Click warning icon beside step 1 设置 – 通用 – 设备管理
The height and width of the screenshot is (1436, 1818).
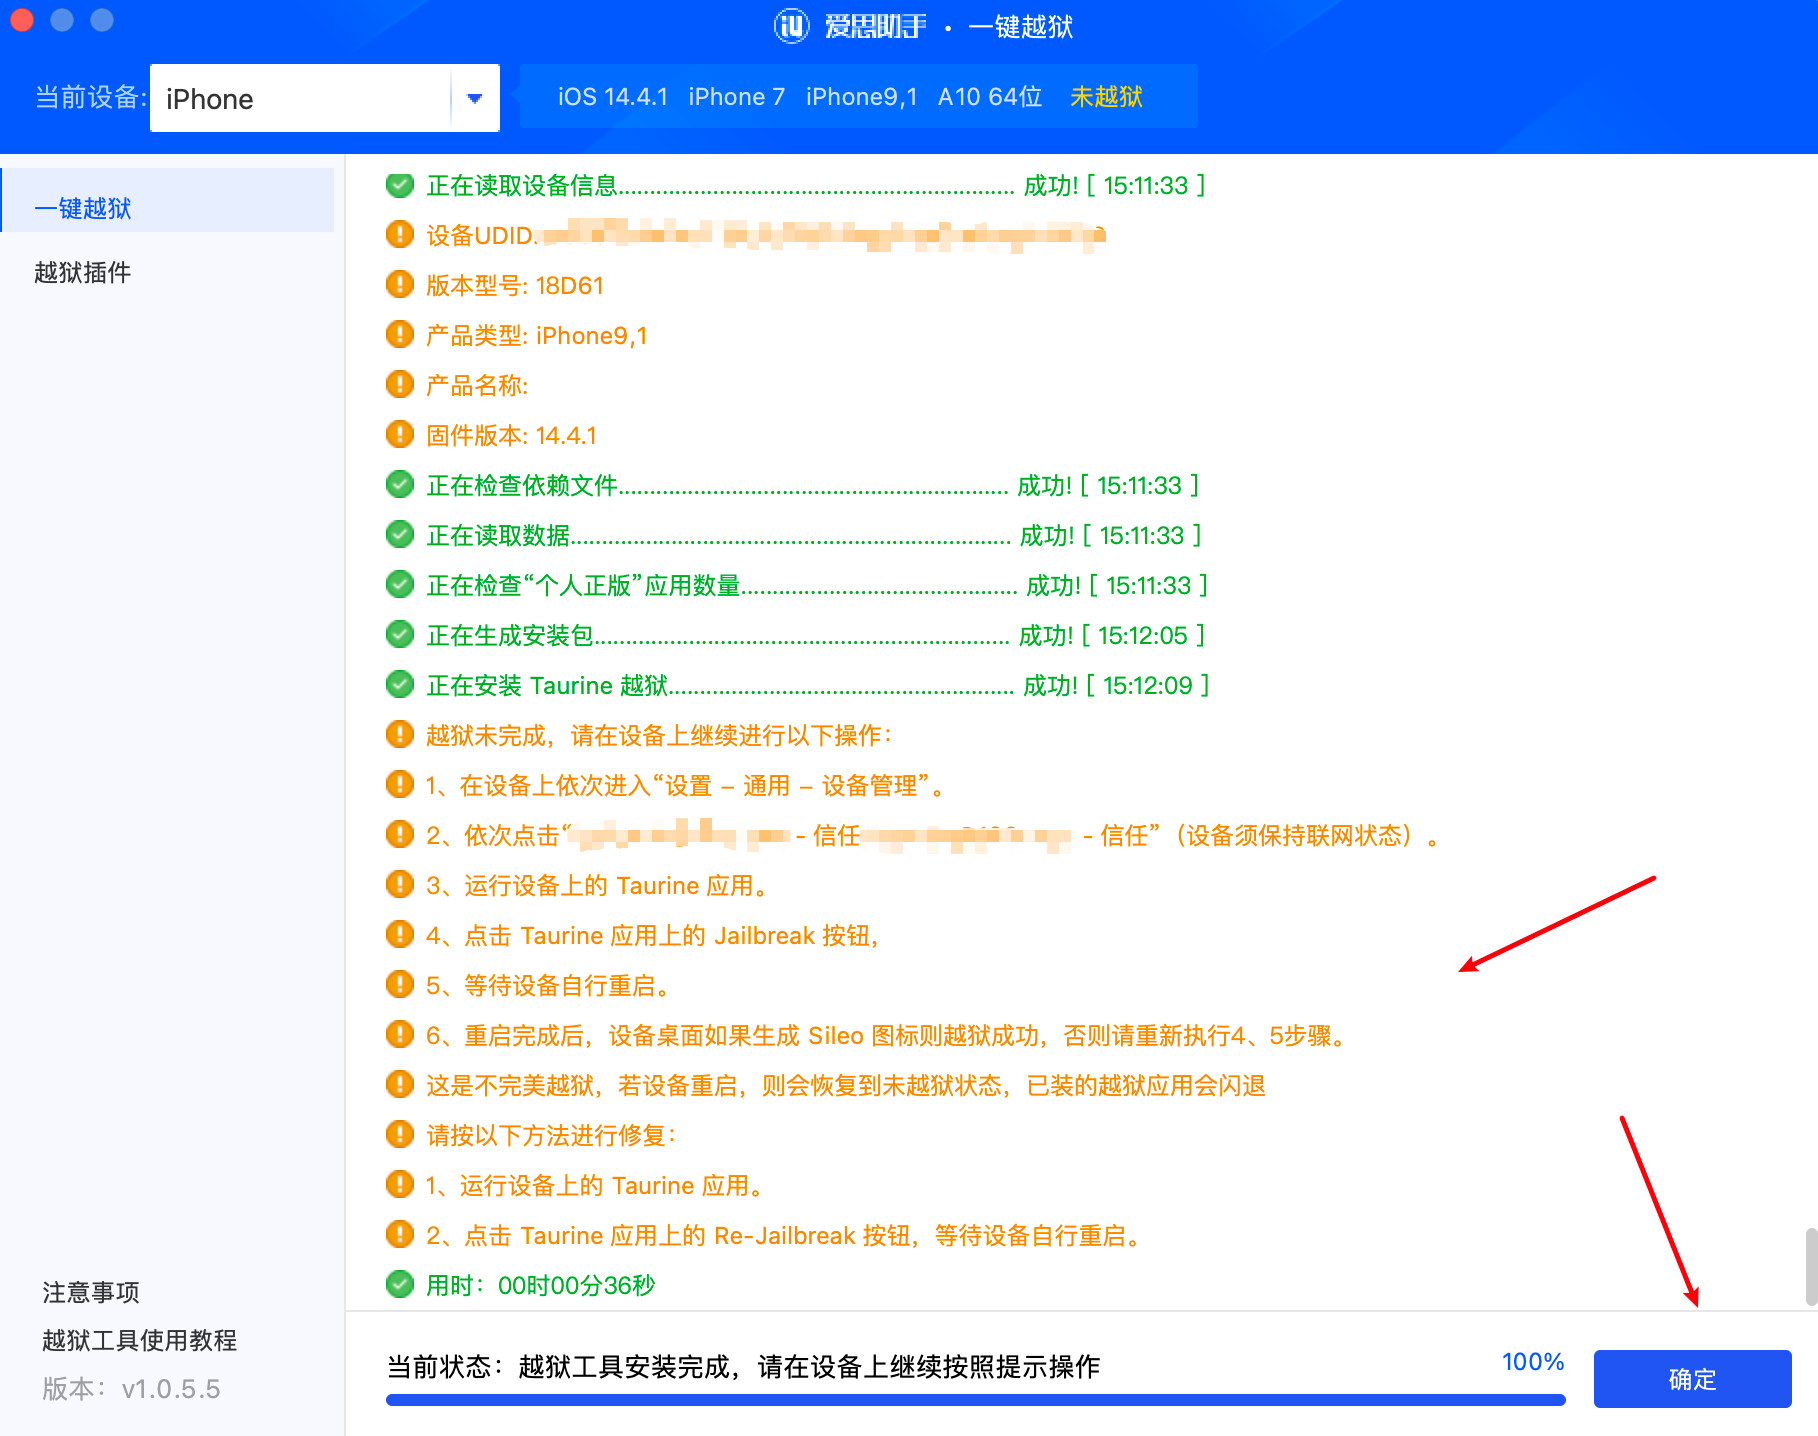400,785
